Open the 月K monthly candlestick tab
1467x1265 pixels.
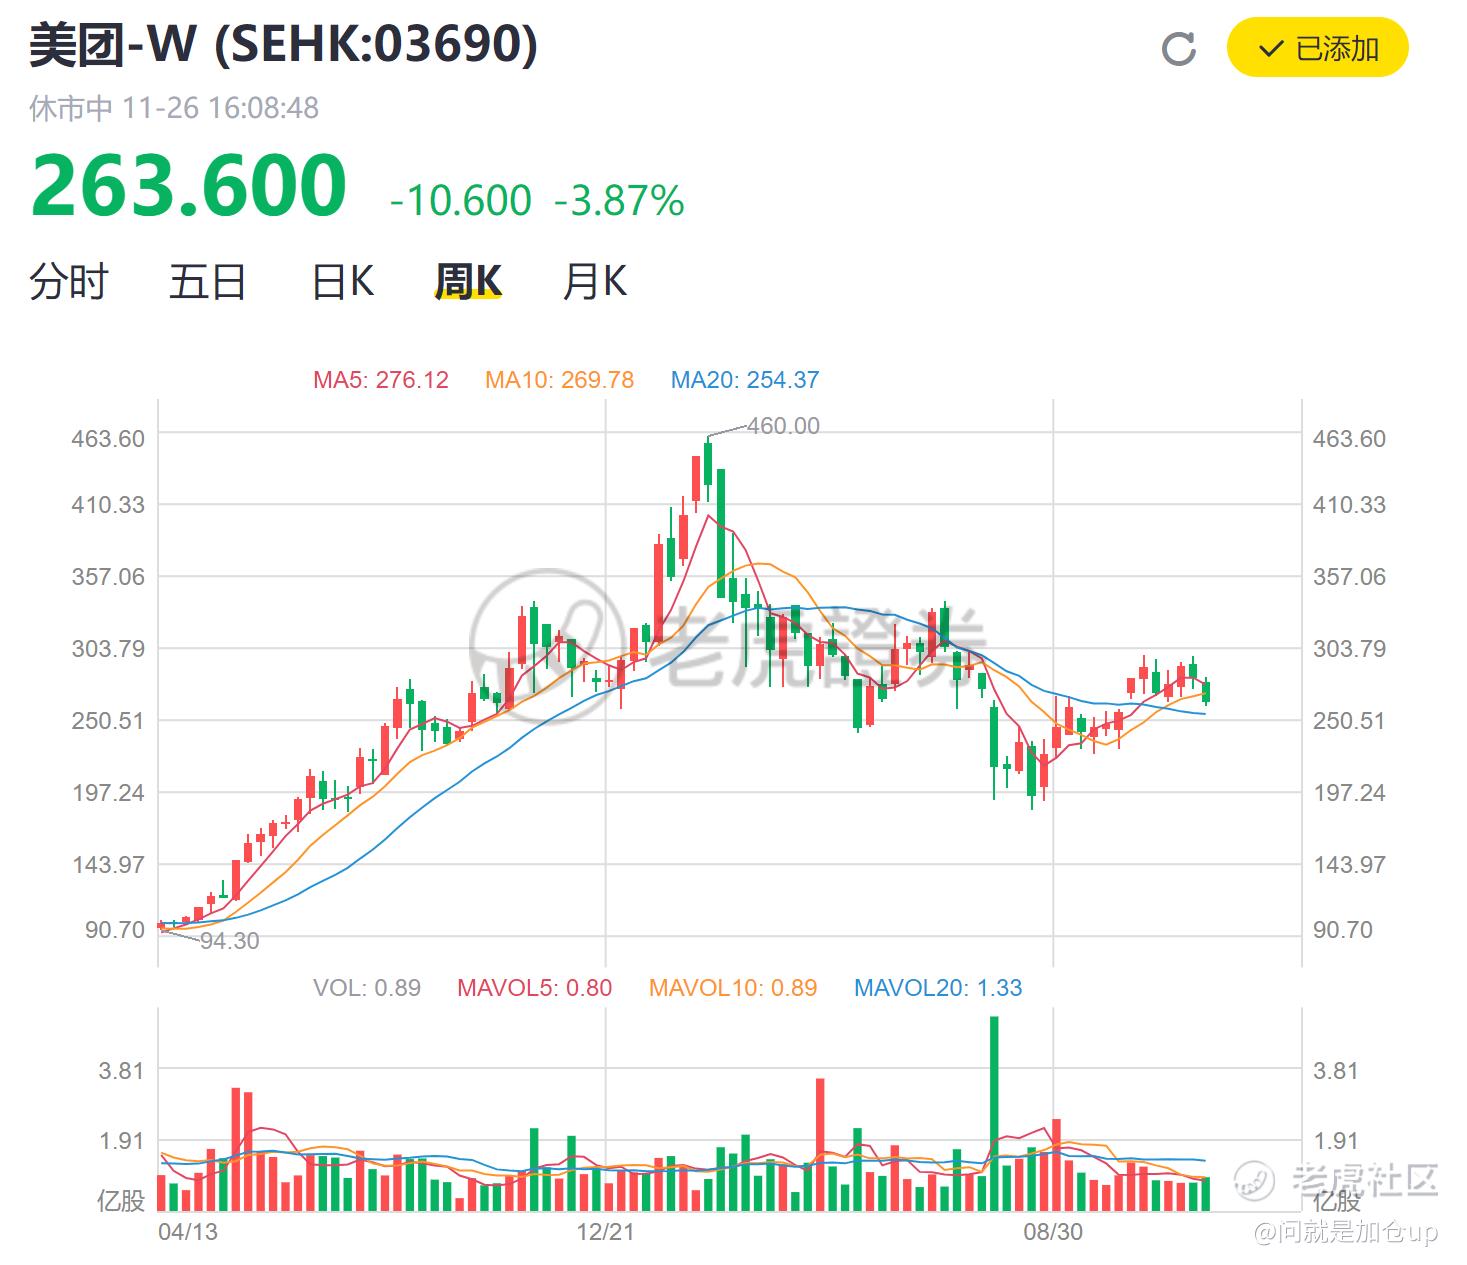click(595, 282)
